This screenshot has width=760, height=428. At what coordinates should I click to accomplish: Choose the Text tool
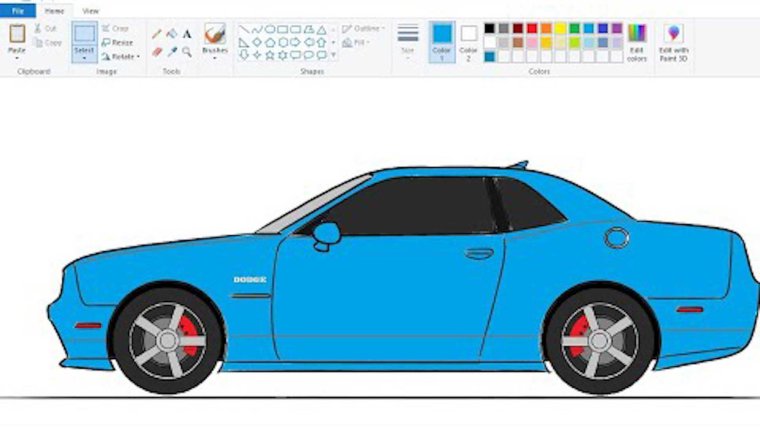187,34
